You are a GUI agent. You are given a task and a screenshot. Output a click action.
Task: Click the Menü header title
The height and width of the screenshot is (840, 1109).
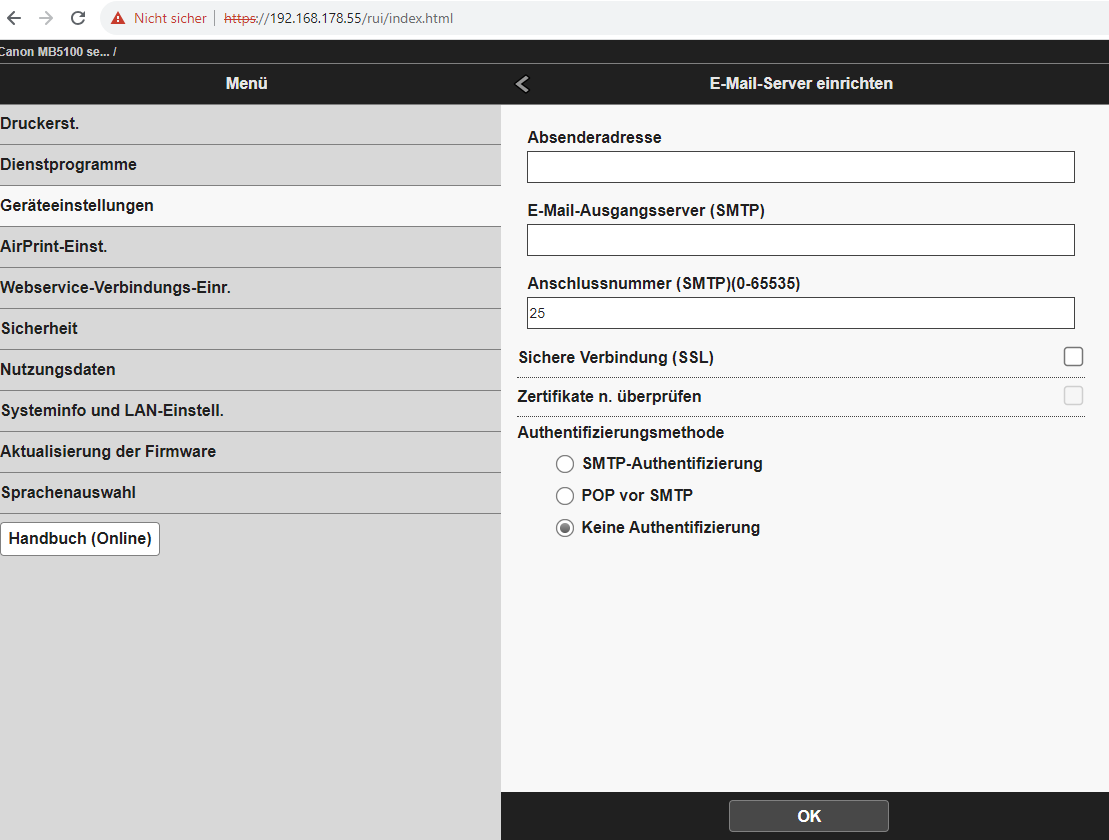(x=246, y=83)
